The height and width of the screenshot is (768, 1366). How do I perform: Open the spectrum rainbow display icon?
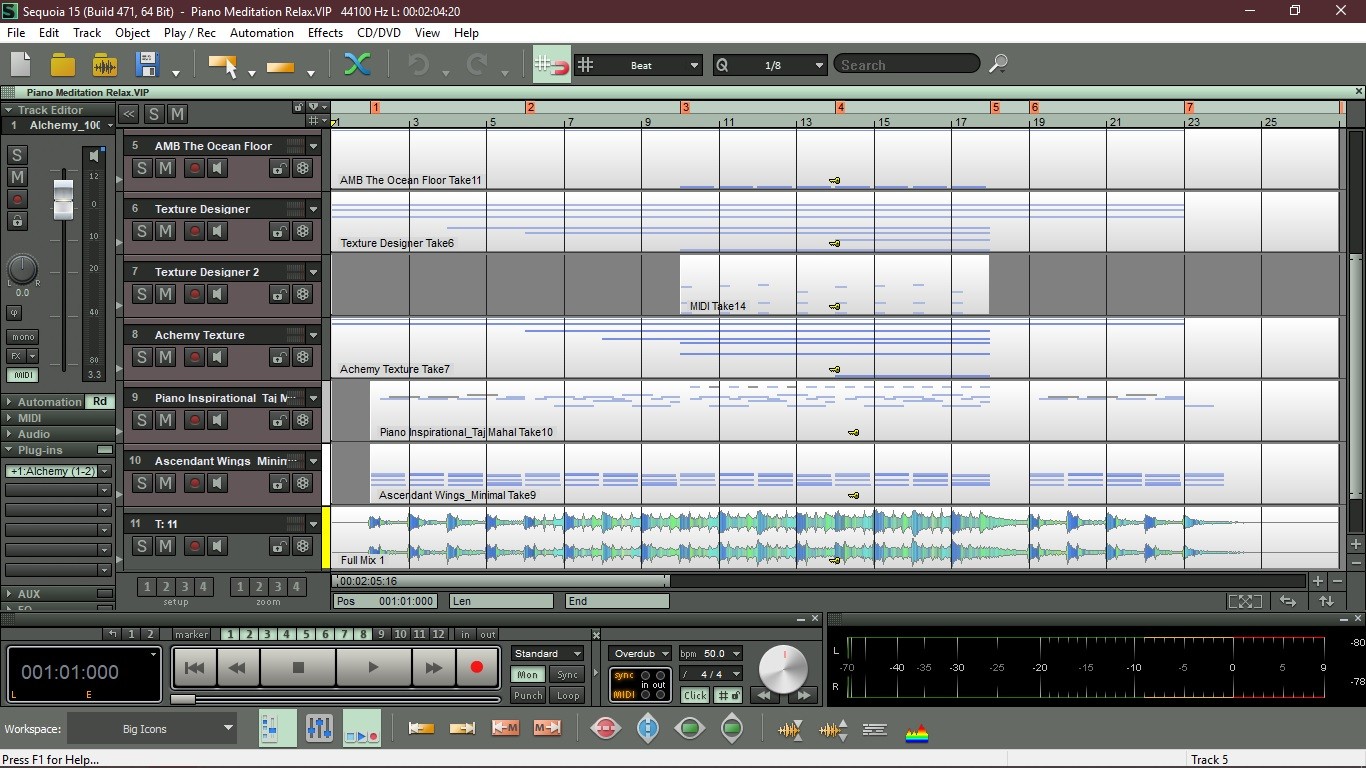coord(917,732)
